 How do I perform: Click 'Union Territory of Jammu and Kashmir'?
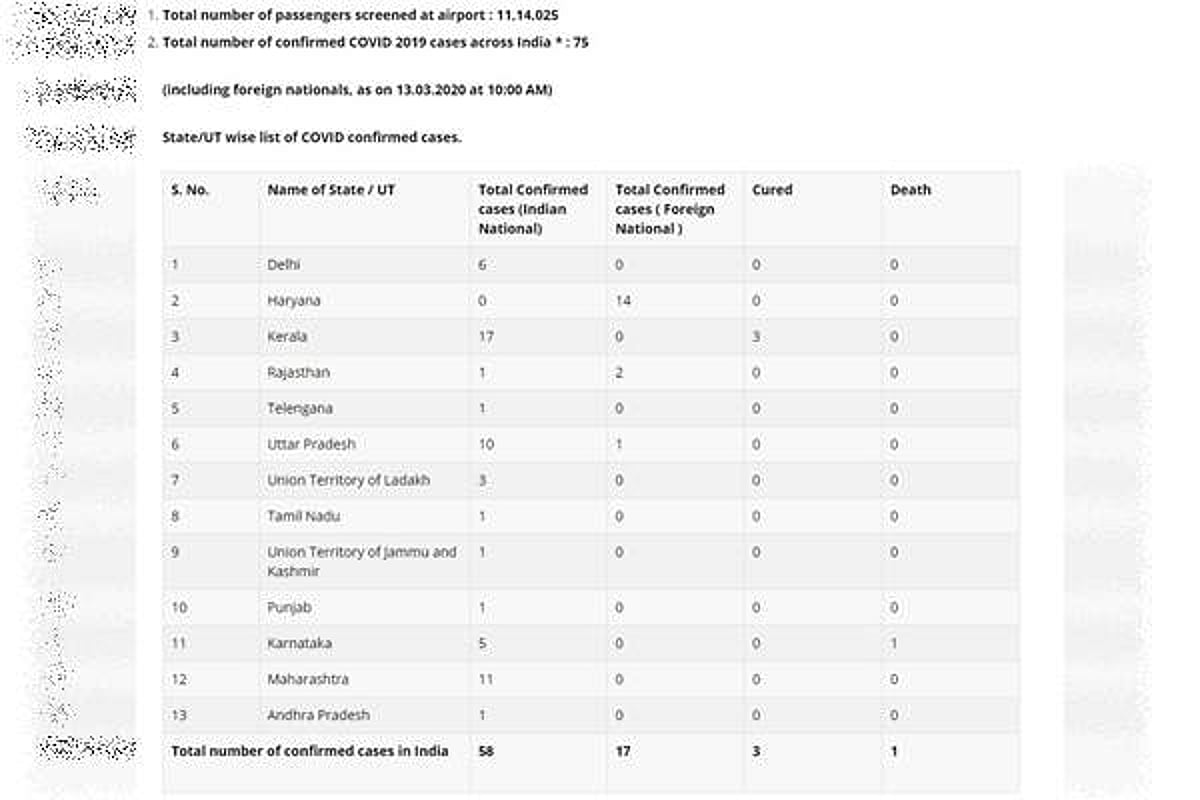click(361, 561)
